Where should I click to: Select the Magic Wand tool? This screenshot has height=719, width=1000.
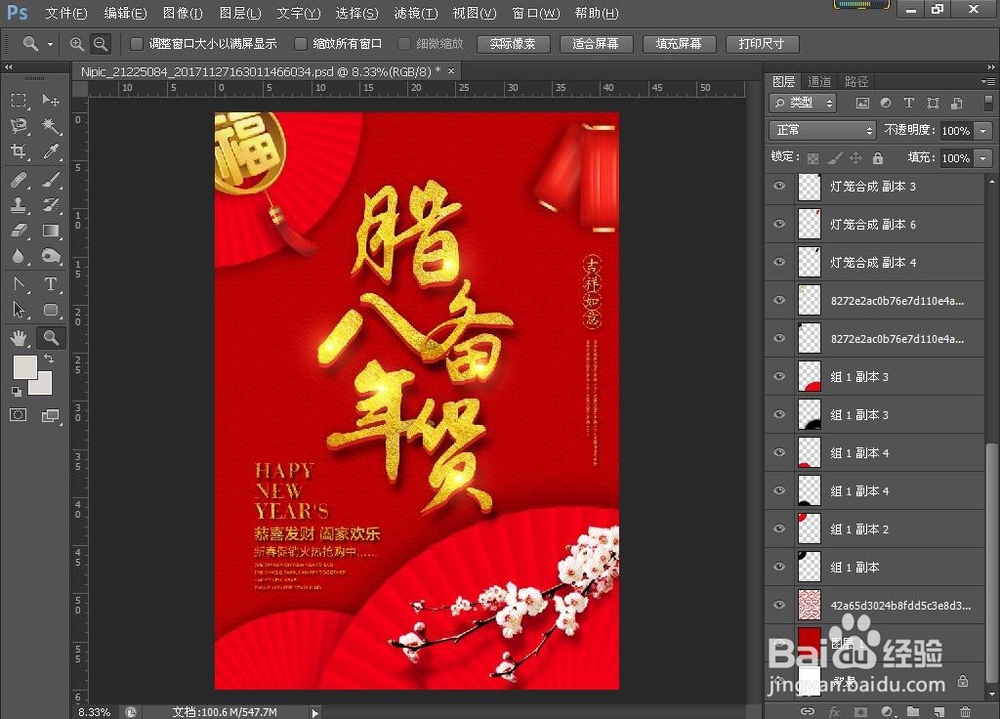tap(51, 126)
